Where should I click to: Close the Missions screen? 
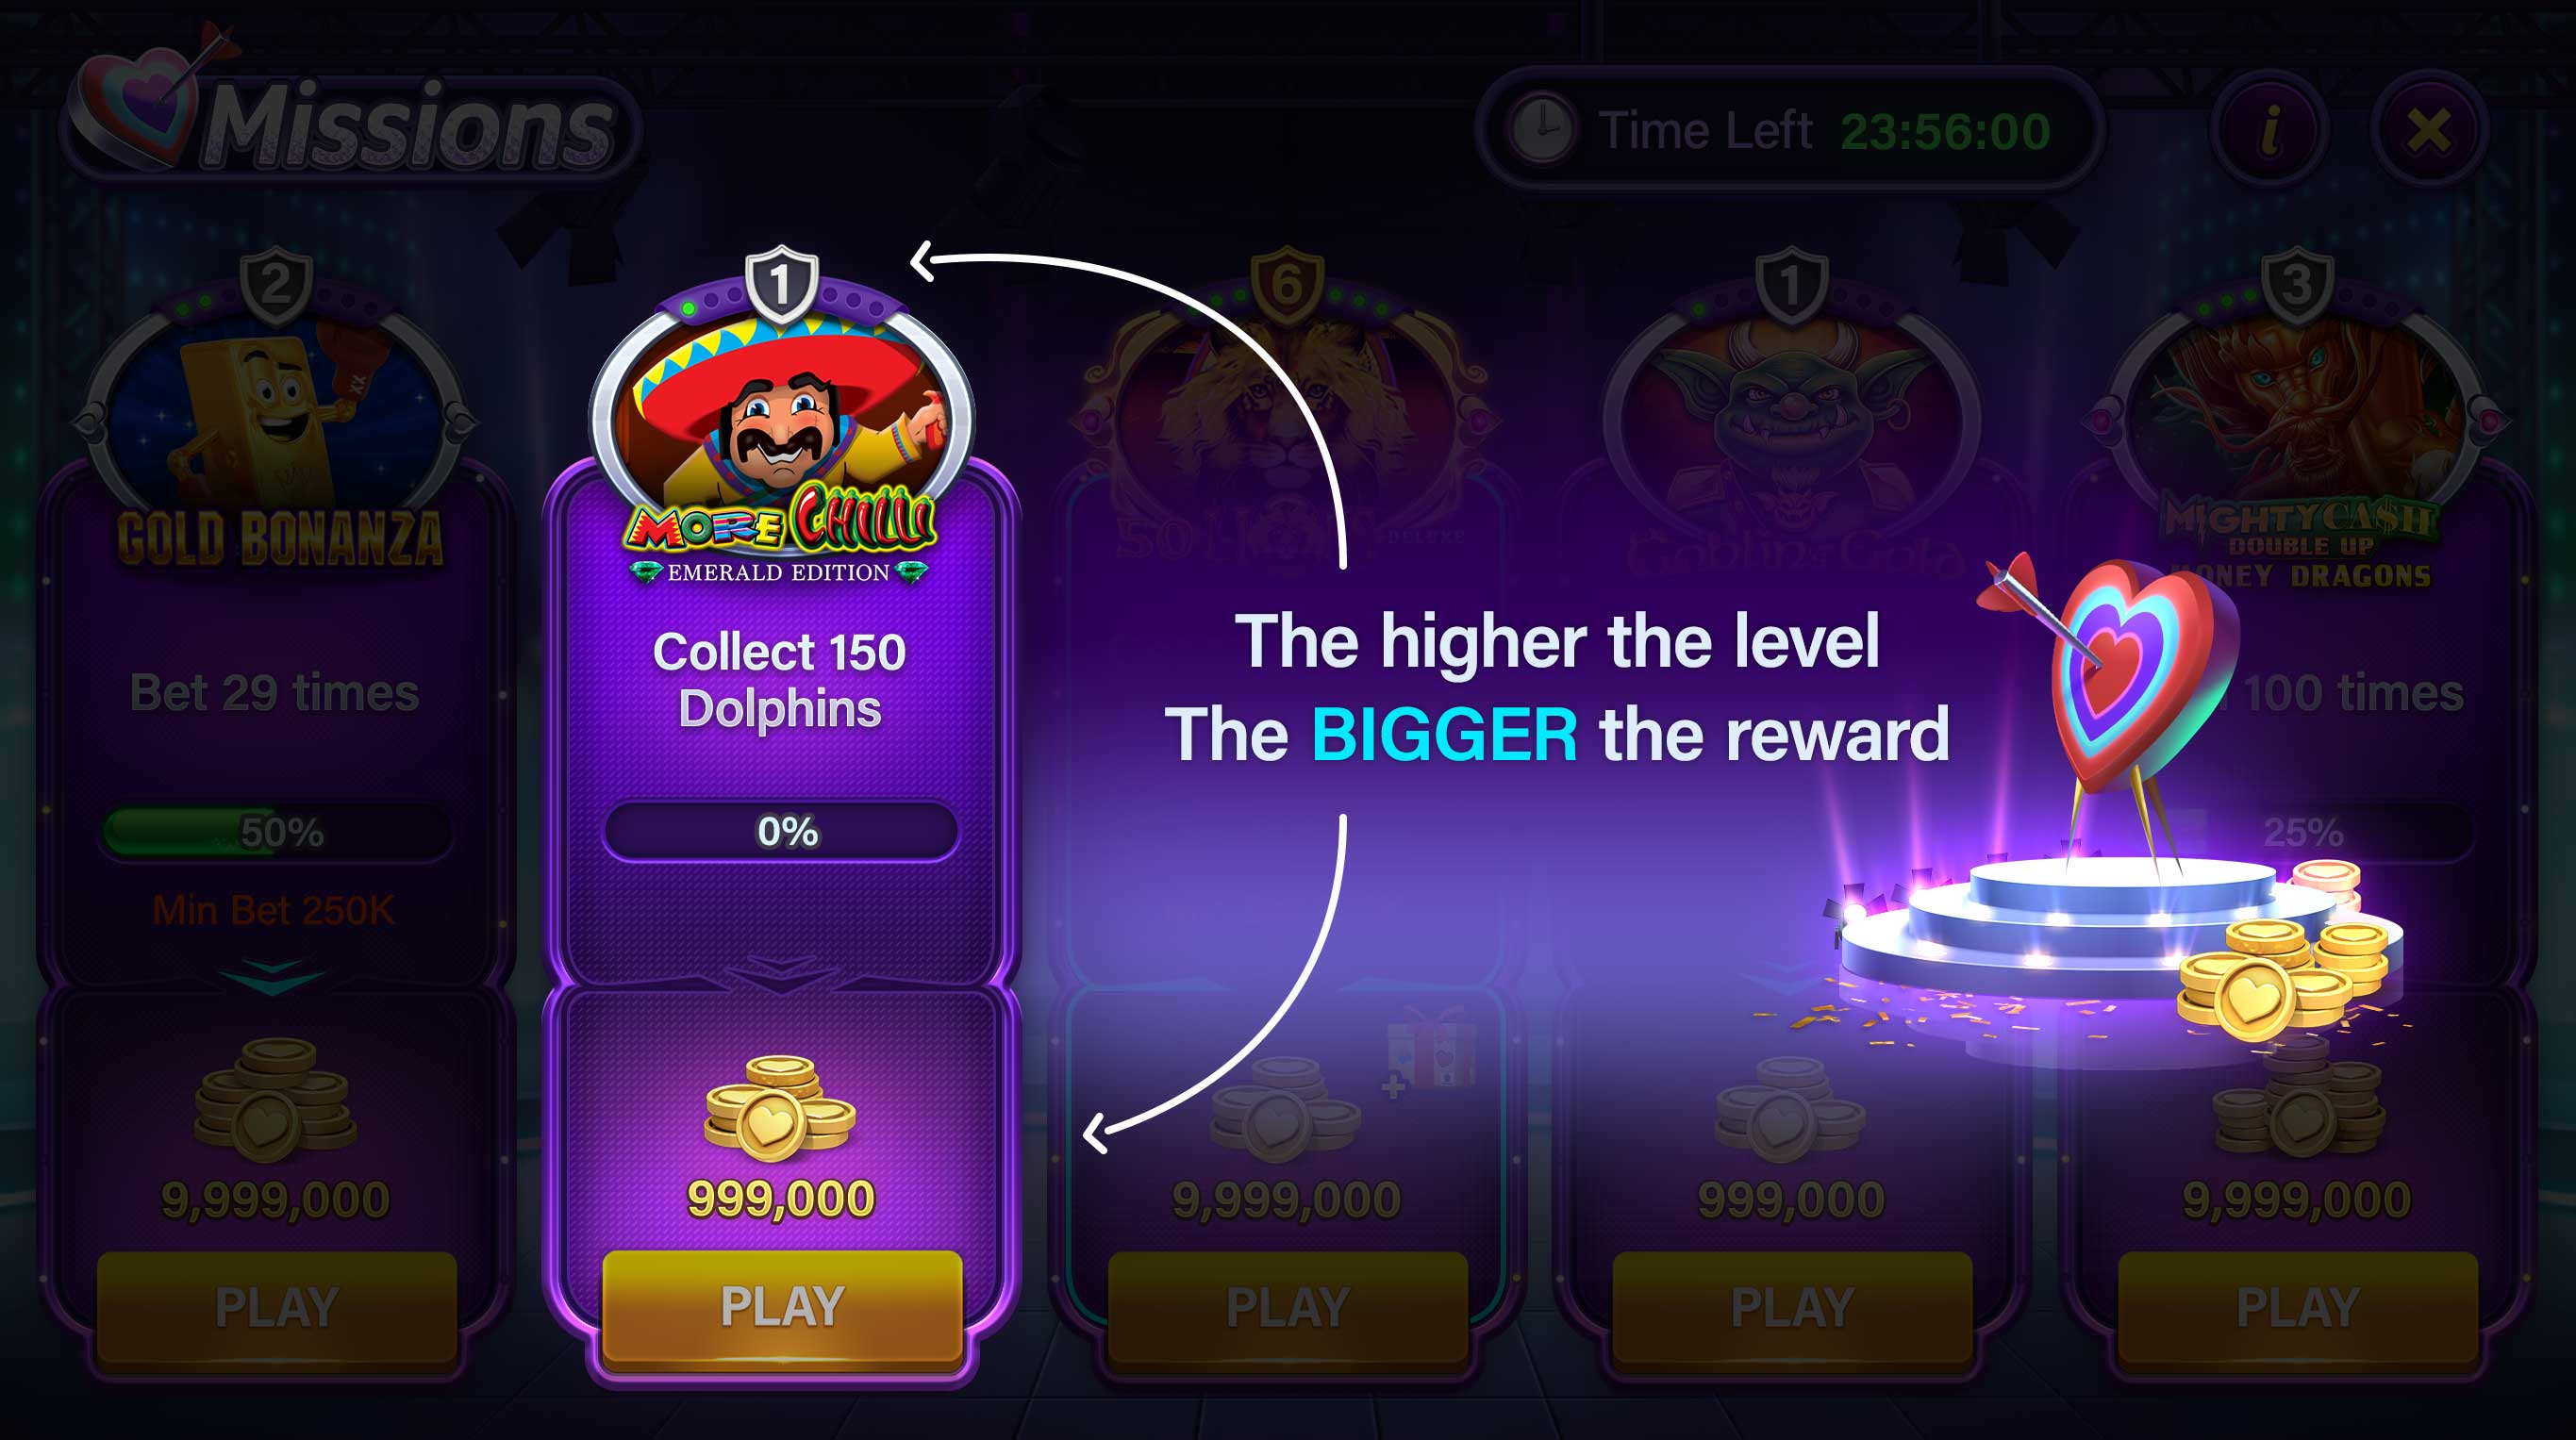click(x=2428, y=131)
